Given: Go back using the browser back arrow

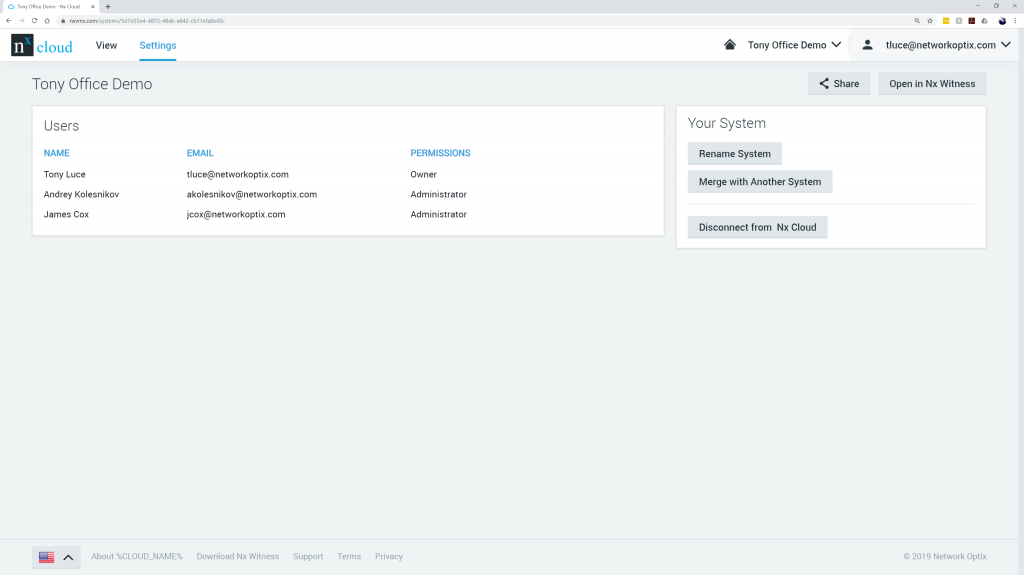Looking at the screenshot, I should (8, 20).
